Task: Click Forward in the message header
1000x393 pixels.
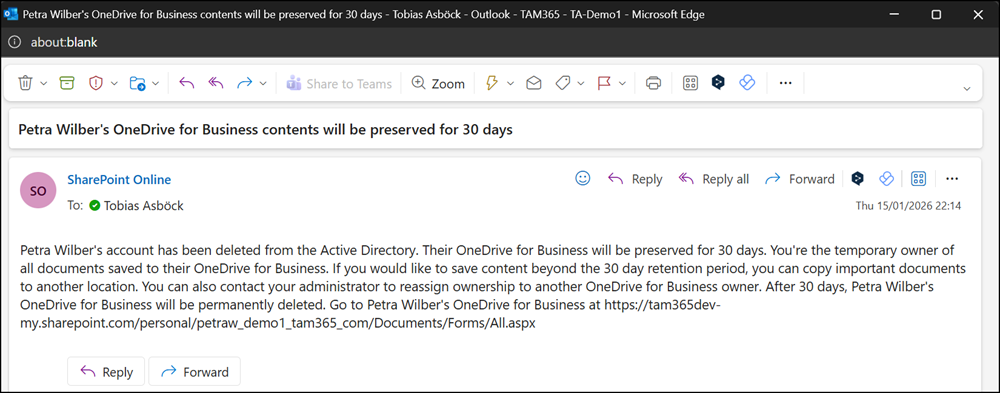Action: 799,179
